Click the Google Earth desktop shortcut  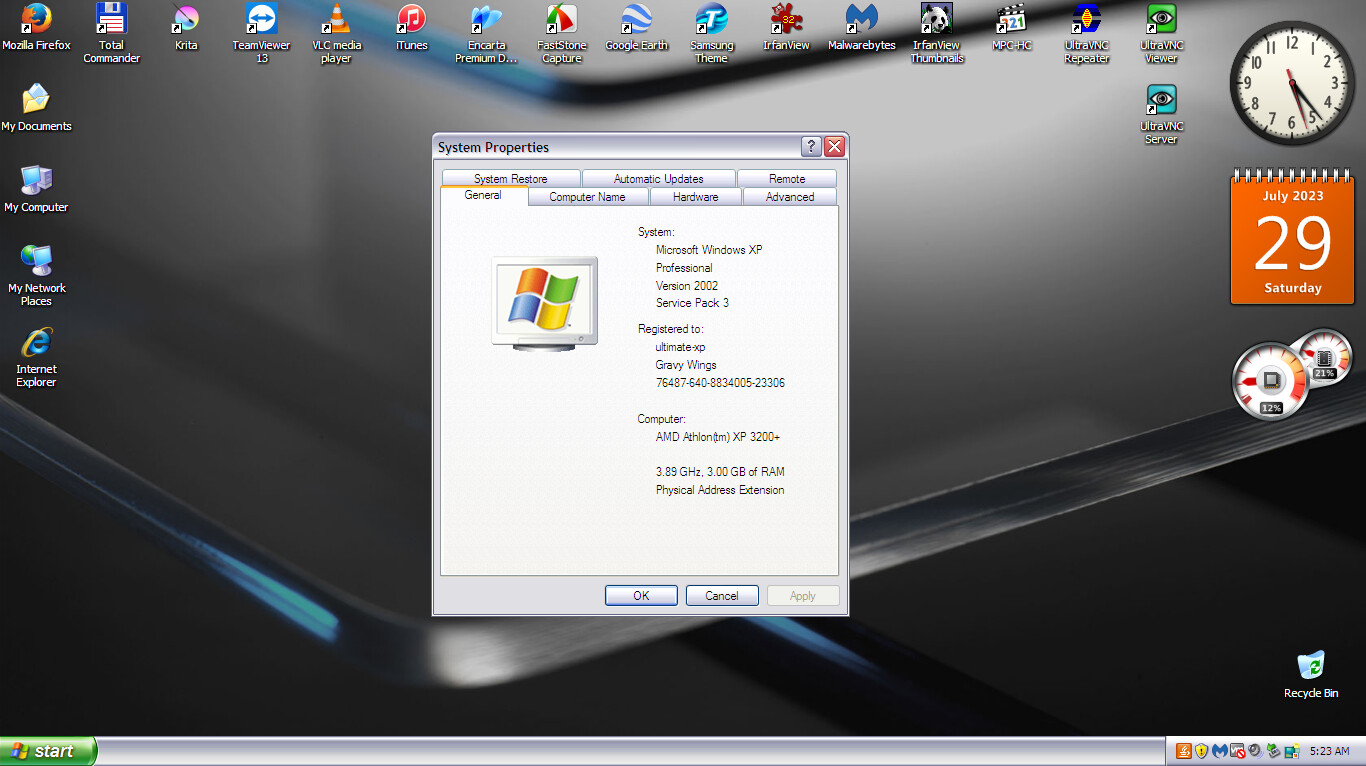[x=636, y=20]
